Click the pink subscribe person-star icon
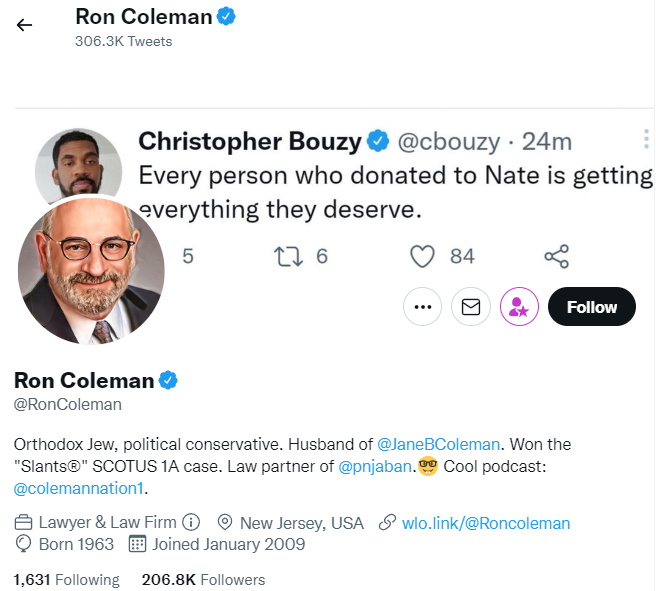656x591 pixels. tap(519, 307)
